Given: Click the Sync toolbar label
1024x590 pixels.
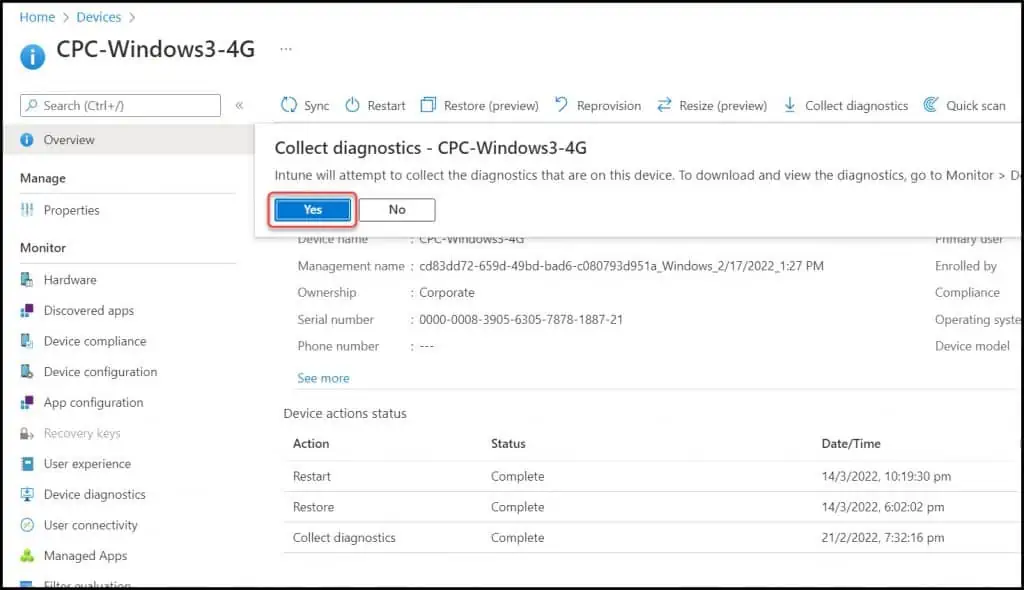Looking at the screenshot, I should click(317, 106).
